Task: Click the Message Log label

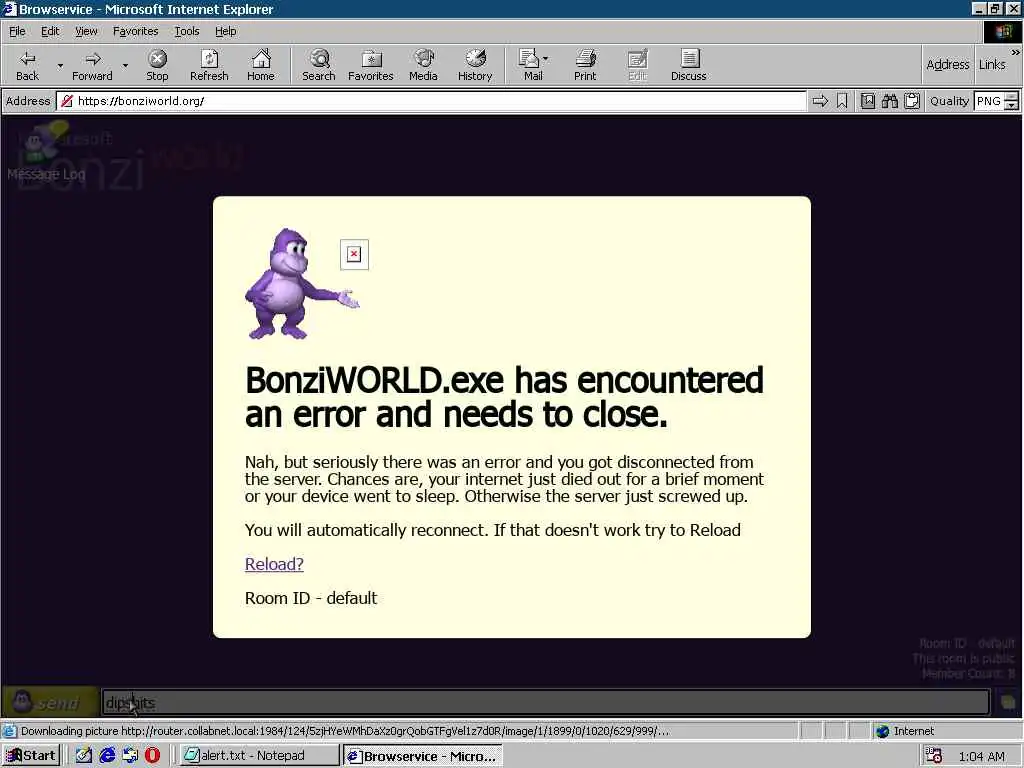Action: 46,174
